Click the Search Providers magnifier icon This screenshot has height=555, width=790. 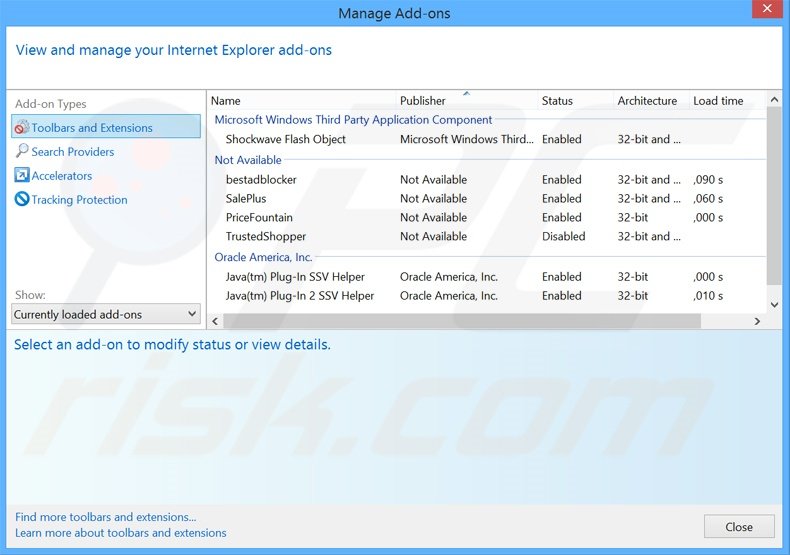coord(22,151)
